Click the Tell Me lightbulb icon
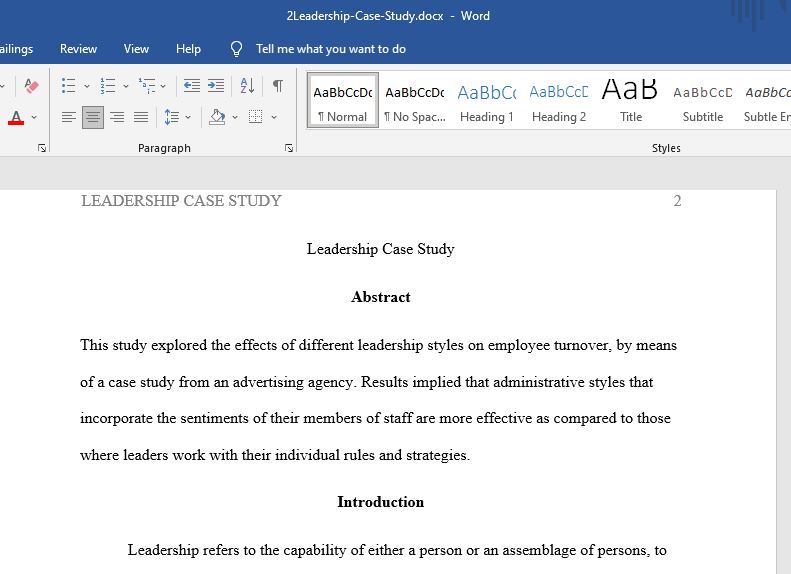Viewport: 791px width, 574px height. 237,49
